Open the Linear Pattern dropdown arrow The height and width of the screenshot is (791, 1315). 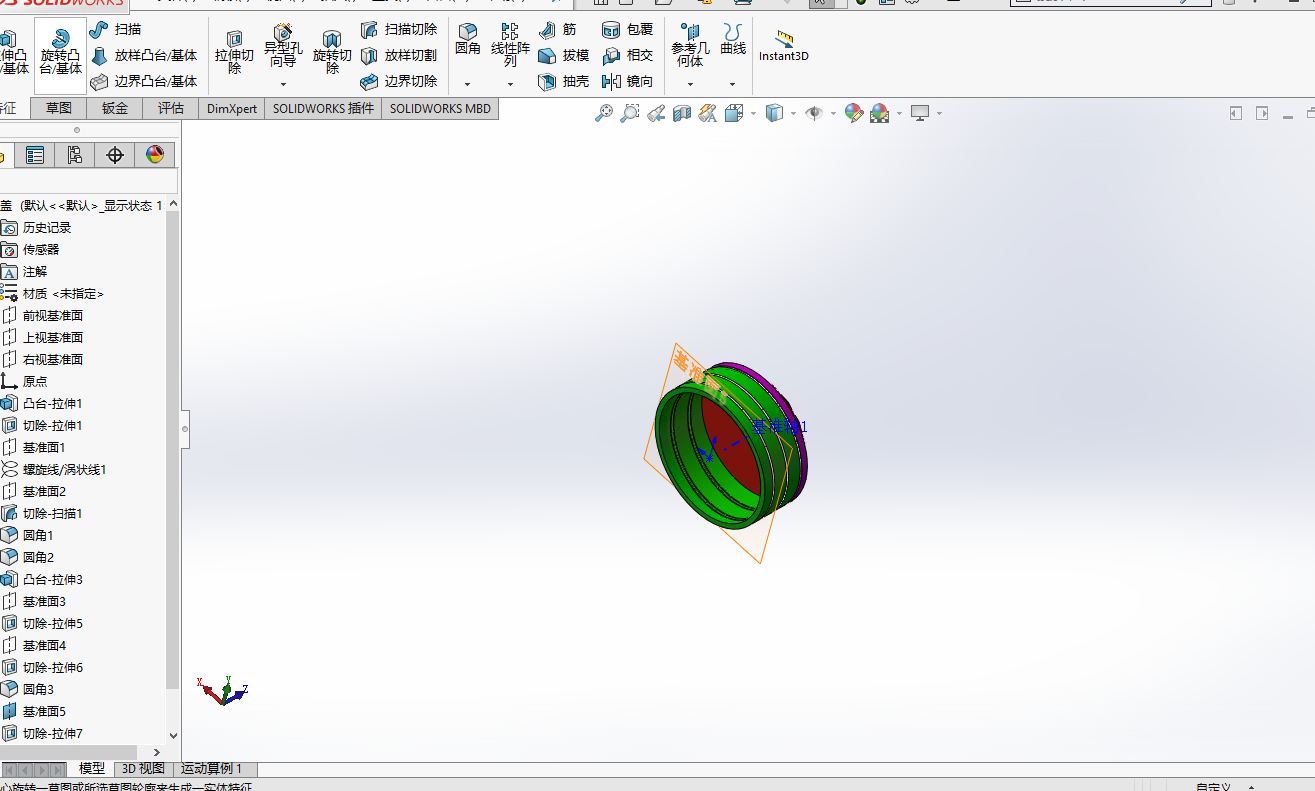click(x=510, y=84)
